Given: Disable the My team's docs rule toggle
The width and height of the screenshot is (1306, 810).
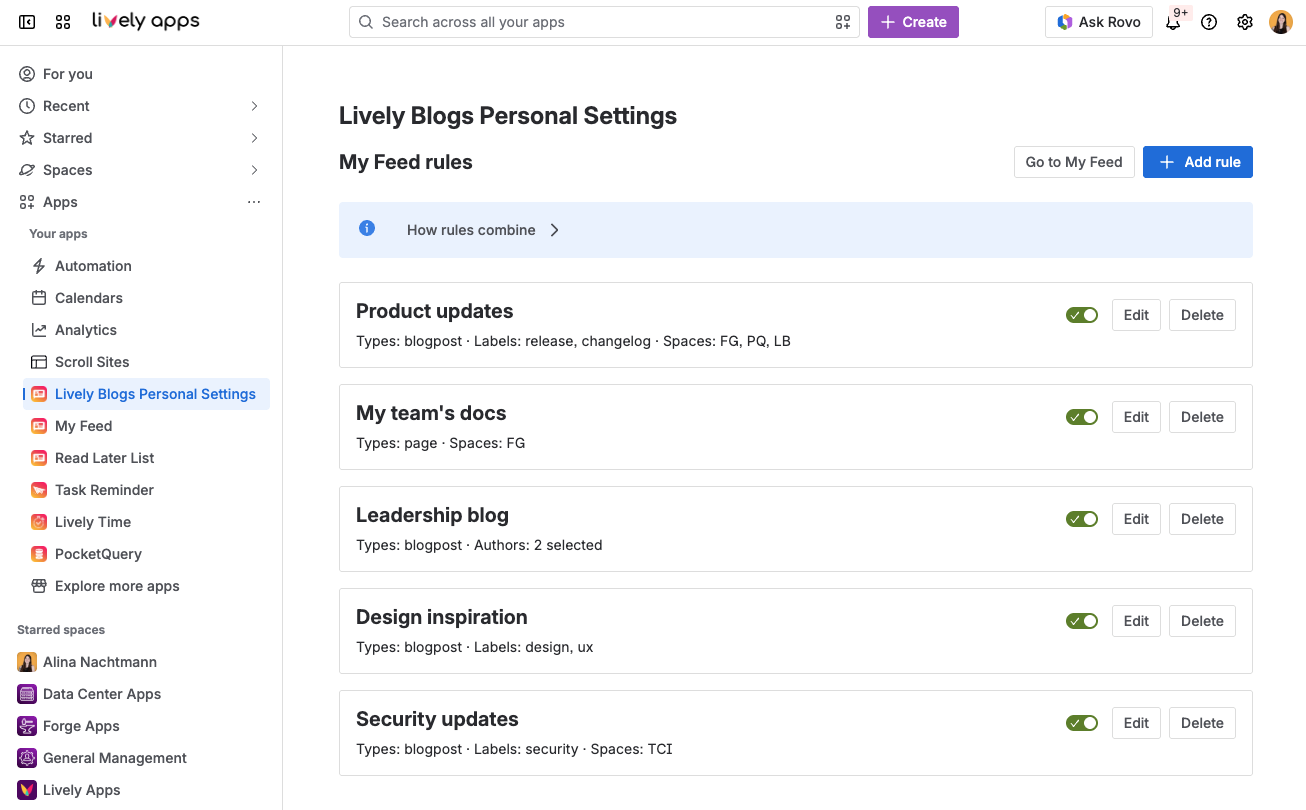Looking at the screenshot, I should point(1082,417).
